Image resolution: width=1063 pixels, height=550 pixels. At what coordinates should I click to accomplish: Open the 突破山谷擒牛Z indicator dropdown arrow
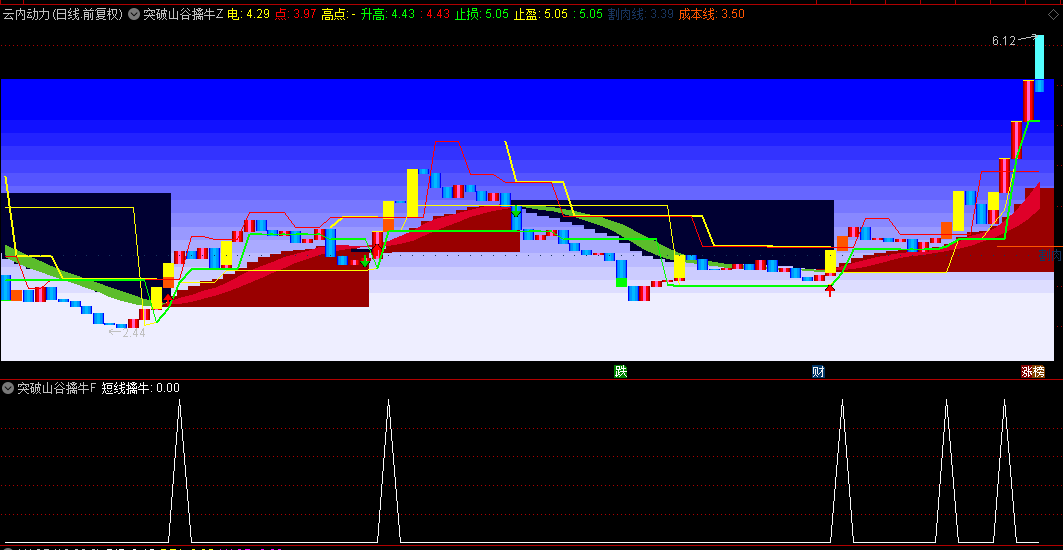point(134,14)
